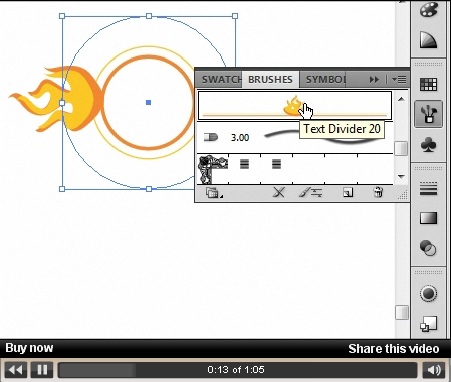Open the Swatches panel grid icon
Viewport: 451px width, 382px height.
pos(428,85)
